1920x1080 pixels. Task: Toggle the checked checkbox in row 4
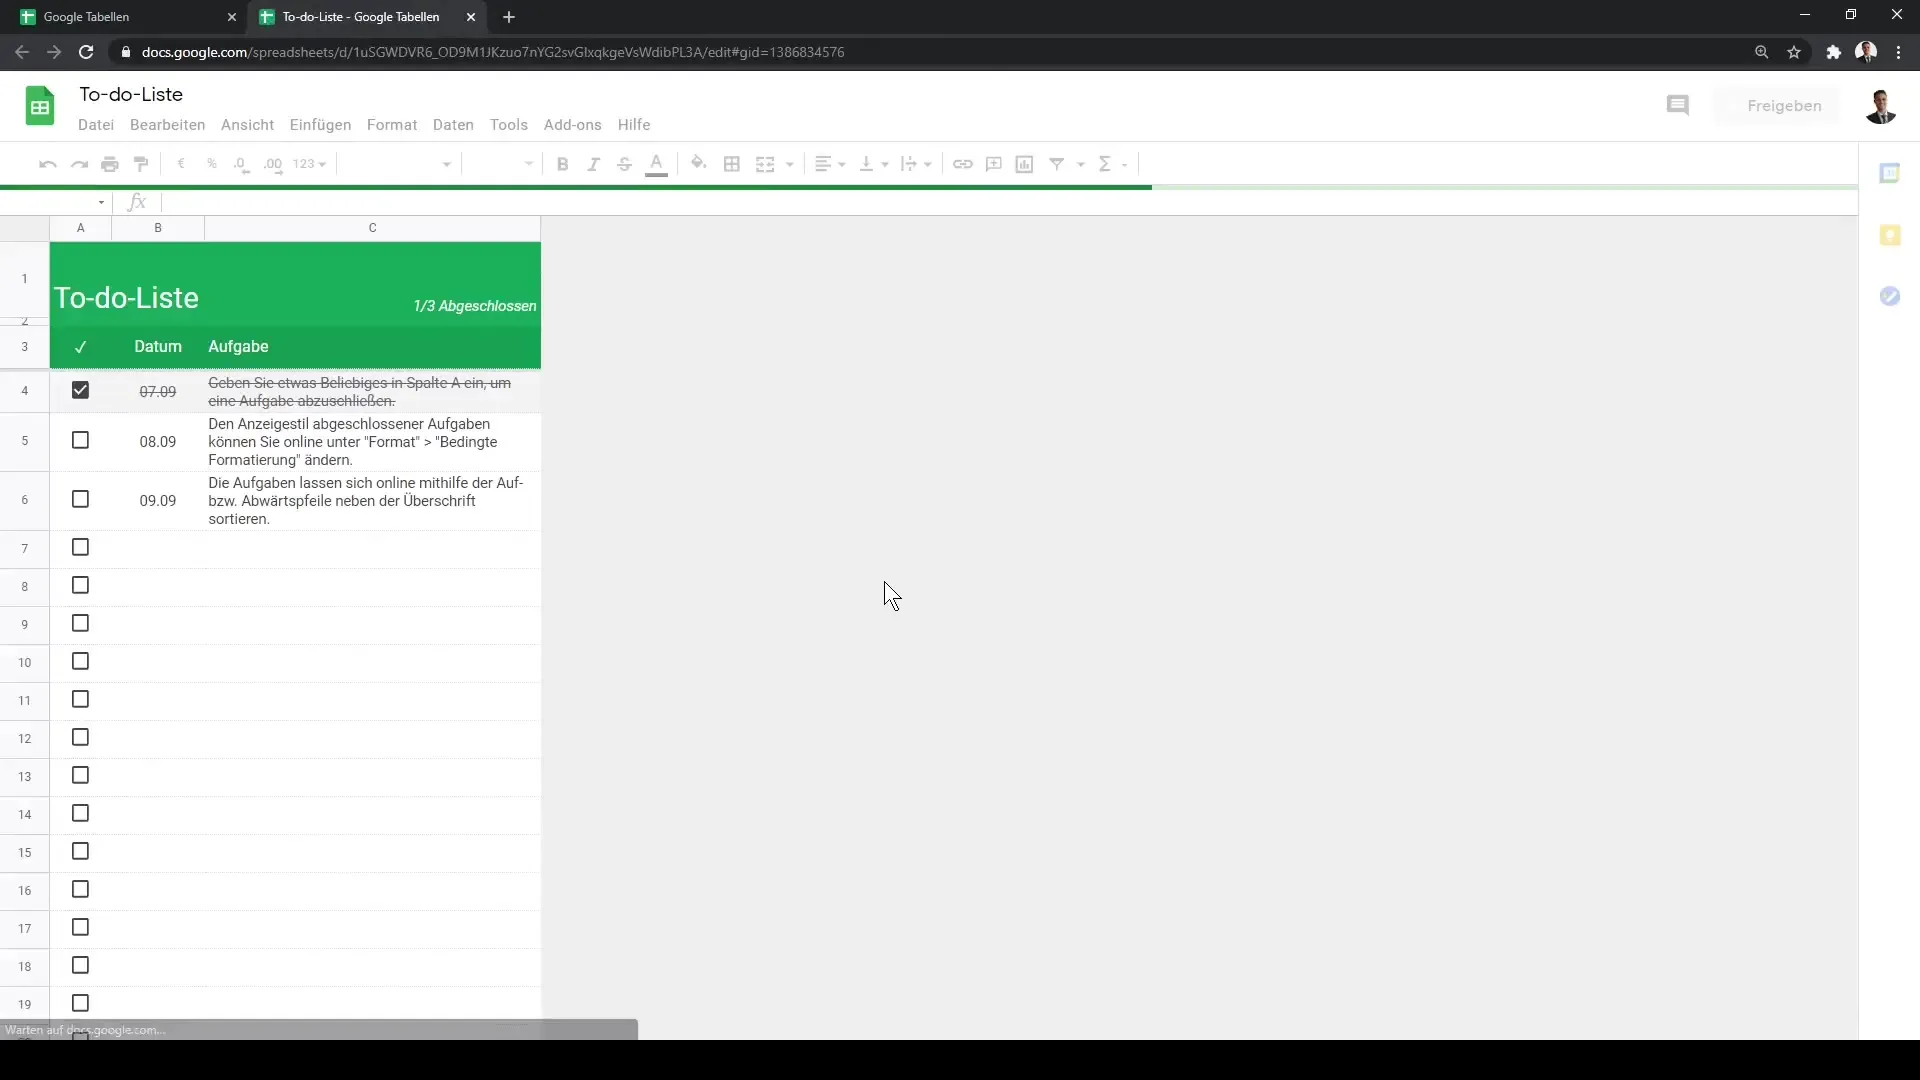point(79,390)
